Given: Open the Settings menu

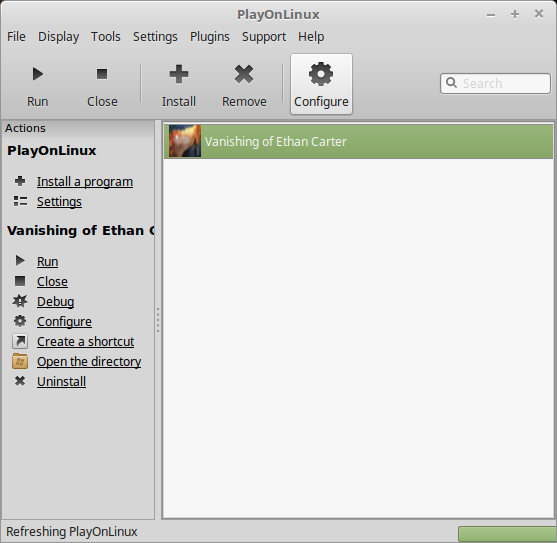Looking at the screenshot, I should pyautogui.click(x=155, y=36).
